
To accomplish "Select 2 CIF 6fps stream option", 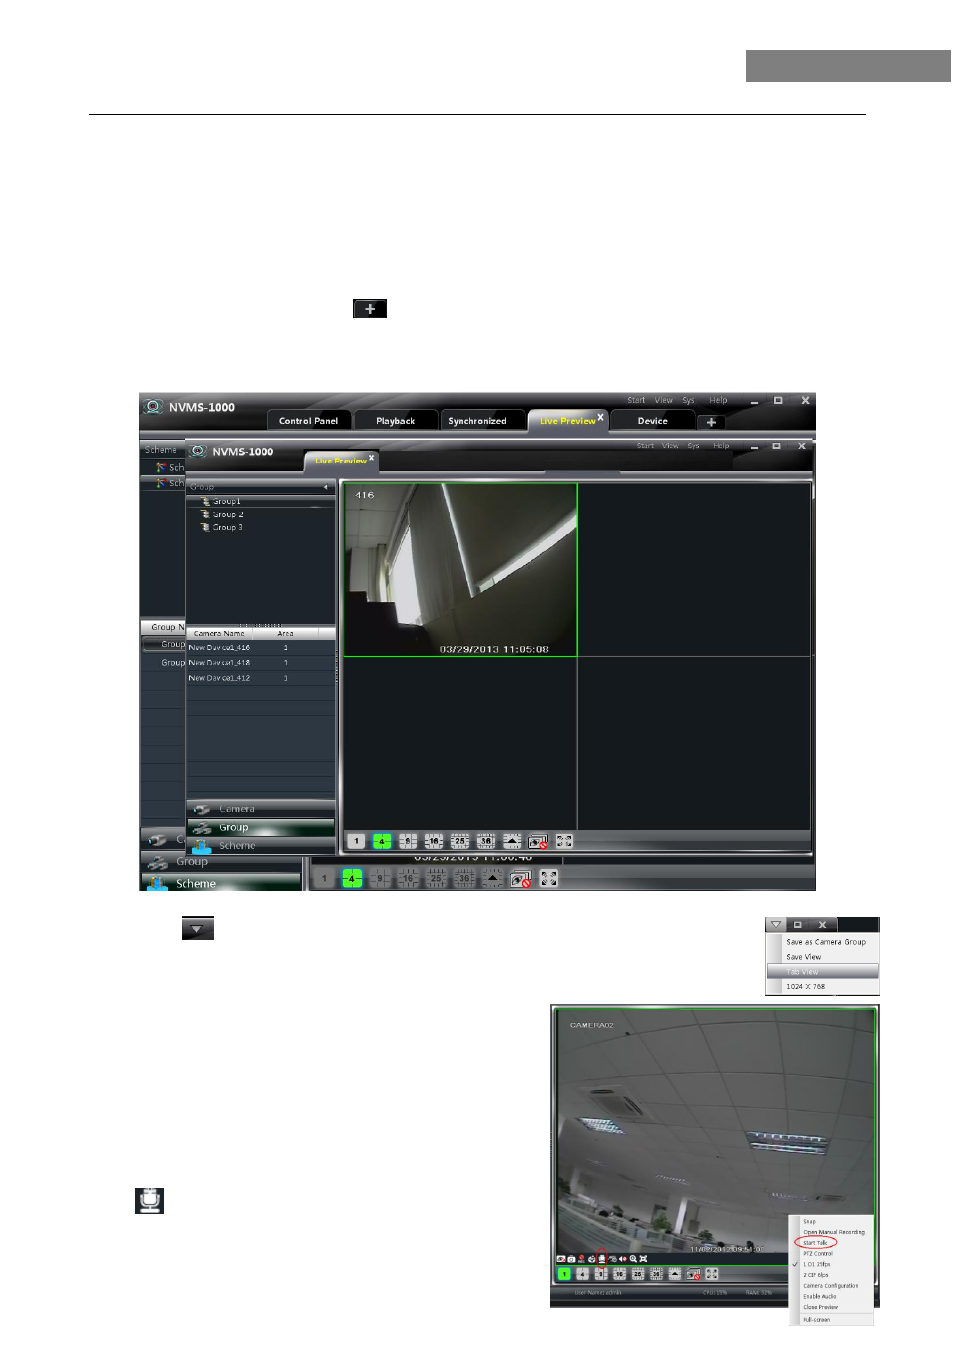I will (x=832, y=1275).
